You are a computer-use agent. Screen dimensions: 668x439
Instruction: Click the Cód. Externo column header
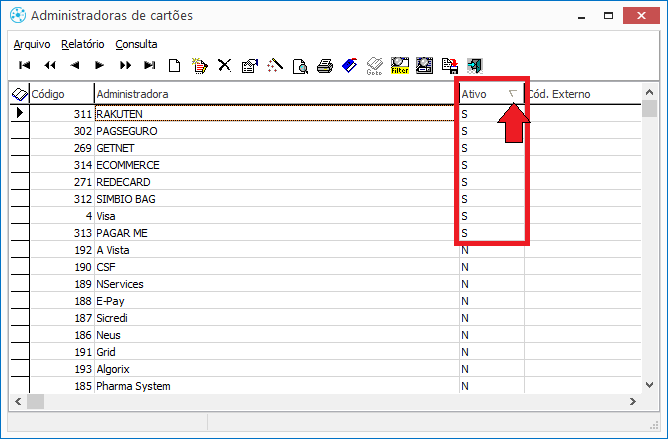583,94
